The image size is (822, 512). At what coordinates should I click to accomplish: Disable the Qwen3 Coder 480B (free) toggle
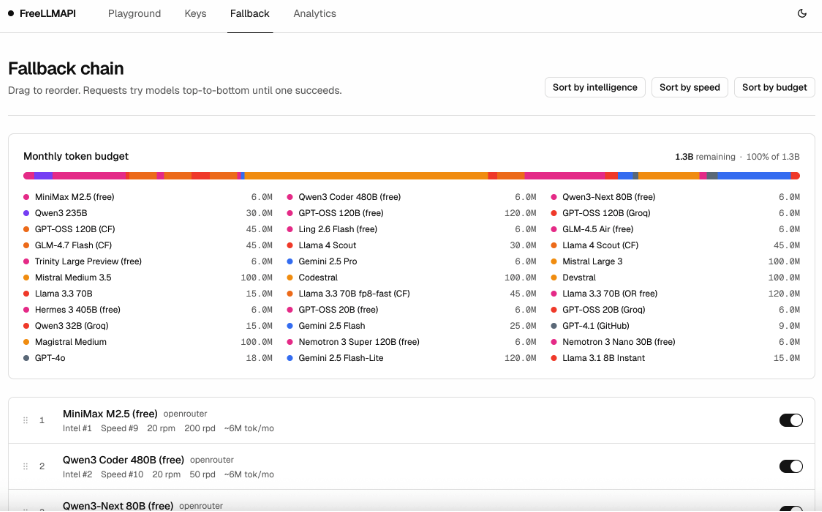(791, 466)
